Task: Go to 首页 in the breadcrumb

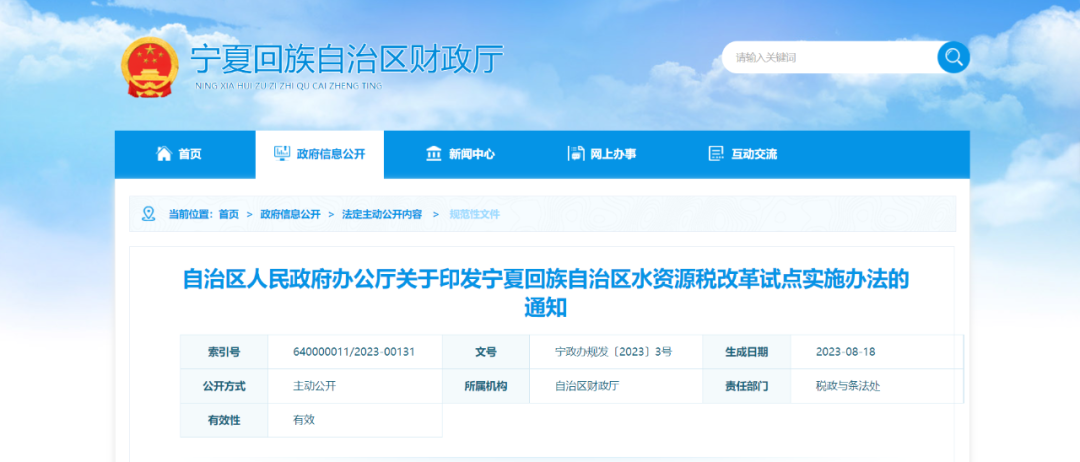Action: point(229,214)
